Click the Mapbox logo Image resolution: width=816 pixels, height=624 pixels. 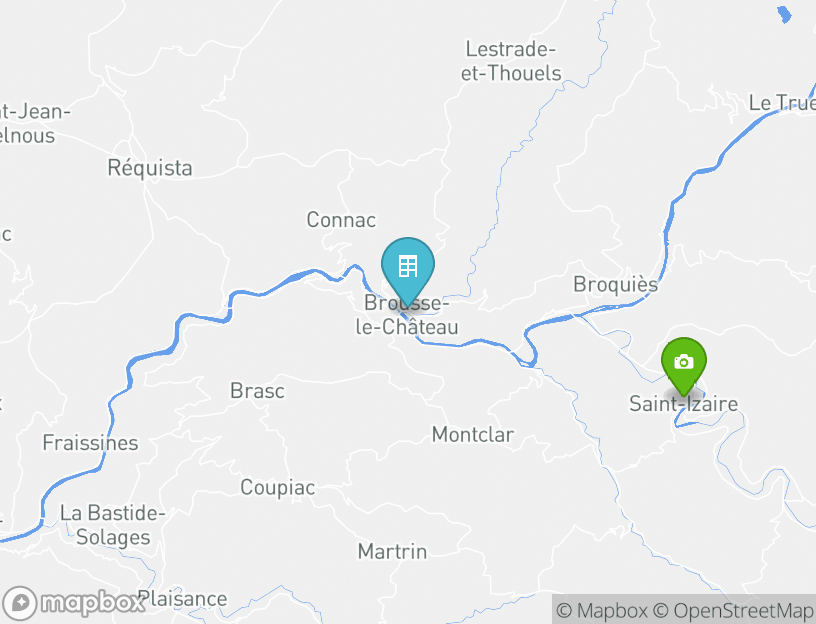[73, 603]
